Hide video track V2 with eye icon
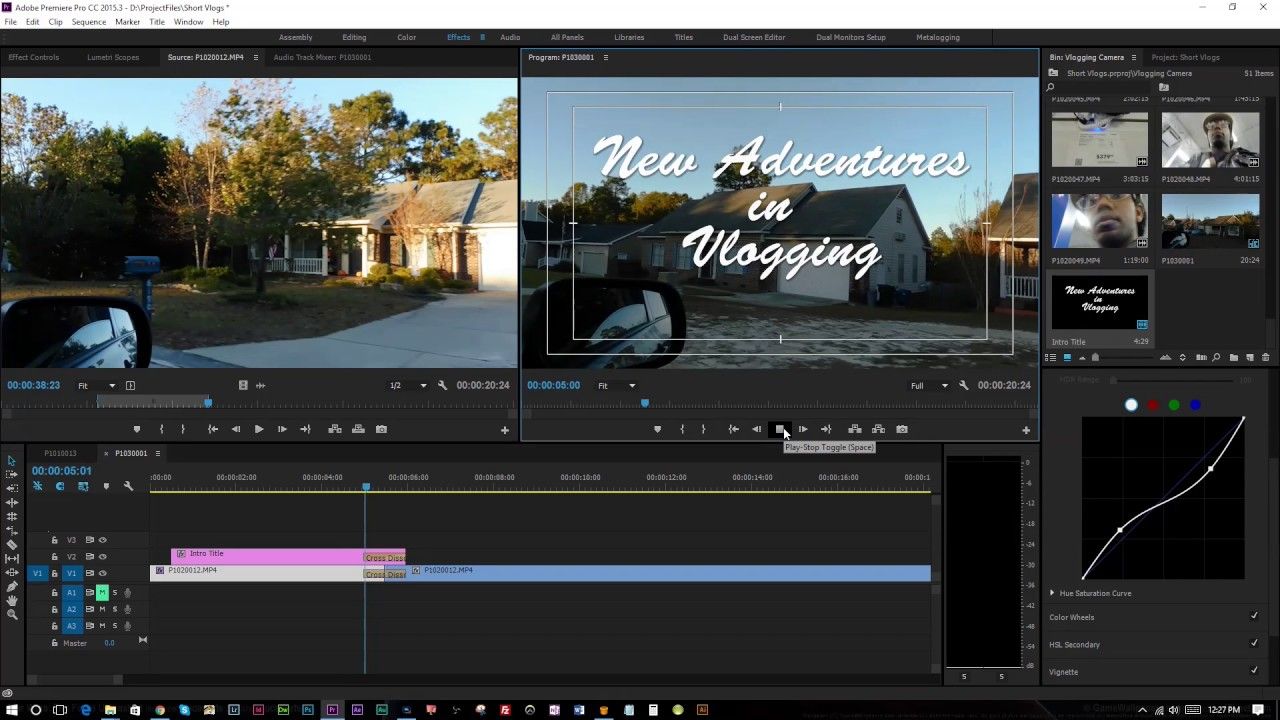 pyautogui.click(x=102, y=557)
